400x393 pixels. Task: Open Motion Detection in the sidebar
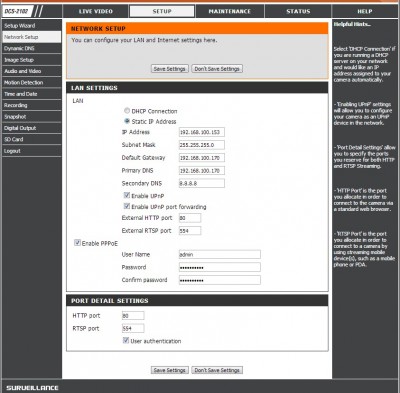click(x=32, y=82)
